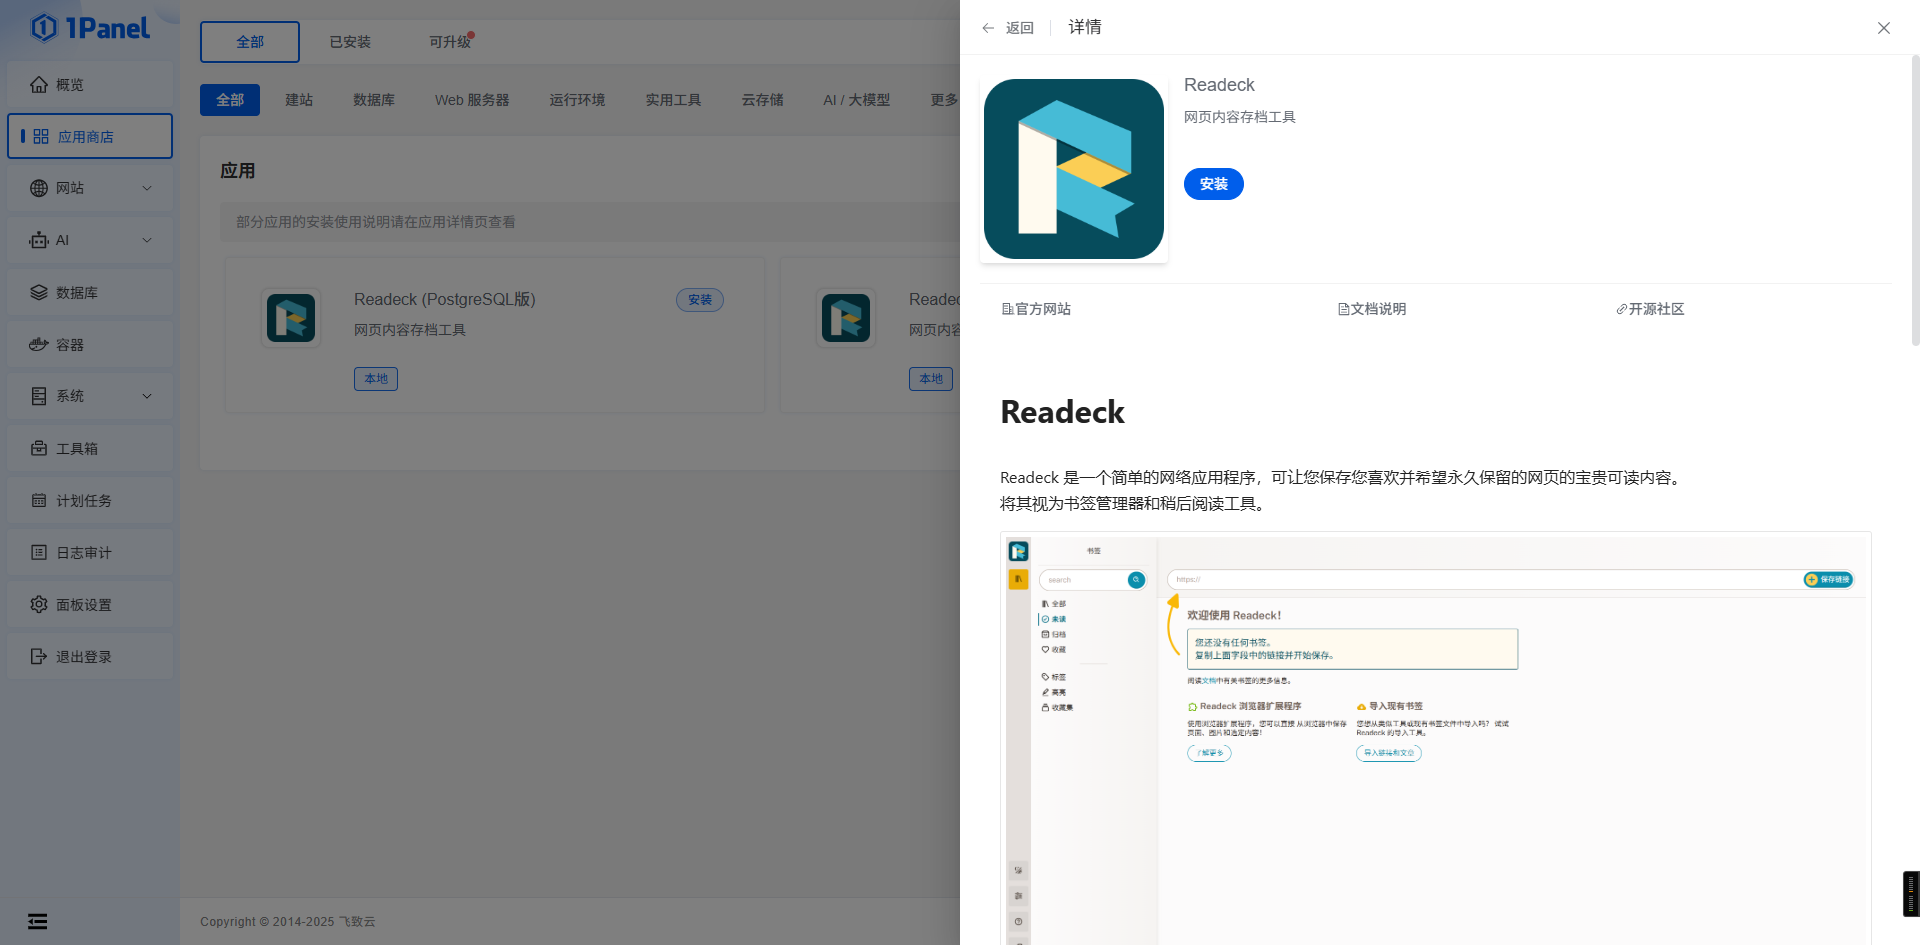Click the Copyright 飞致云 footer text
Screen dimensions: 1920x945
[x=288, y=922]
